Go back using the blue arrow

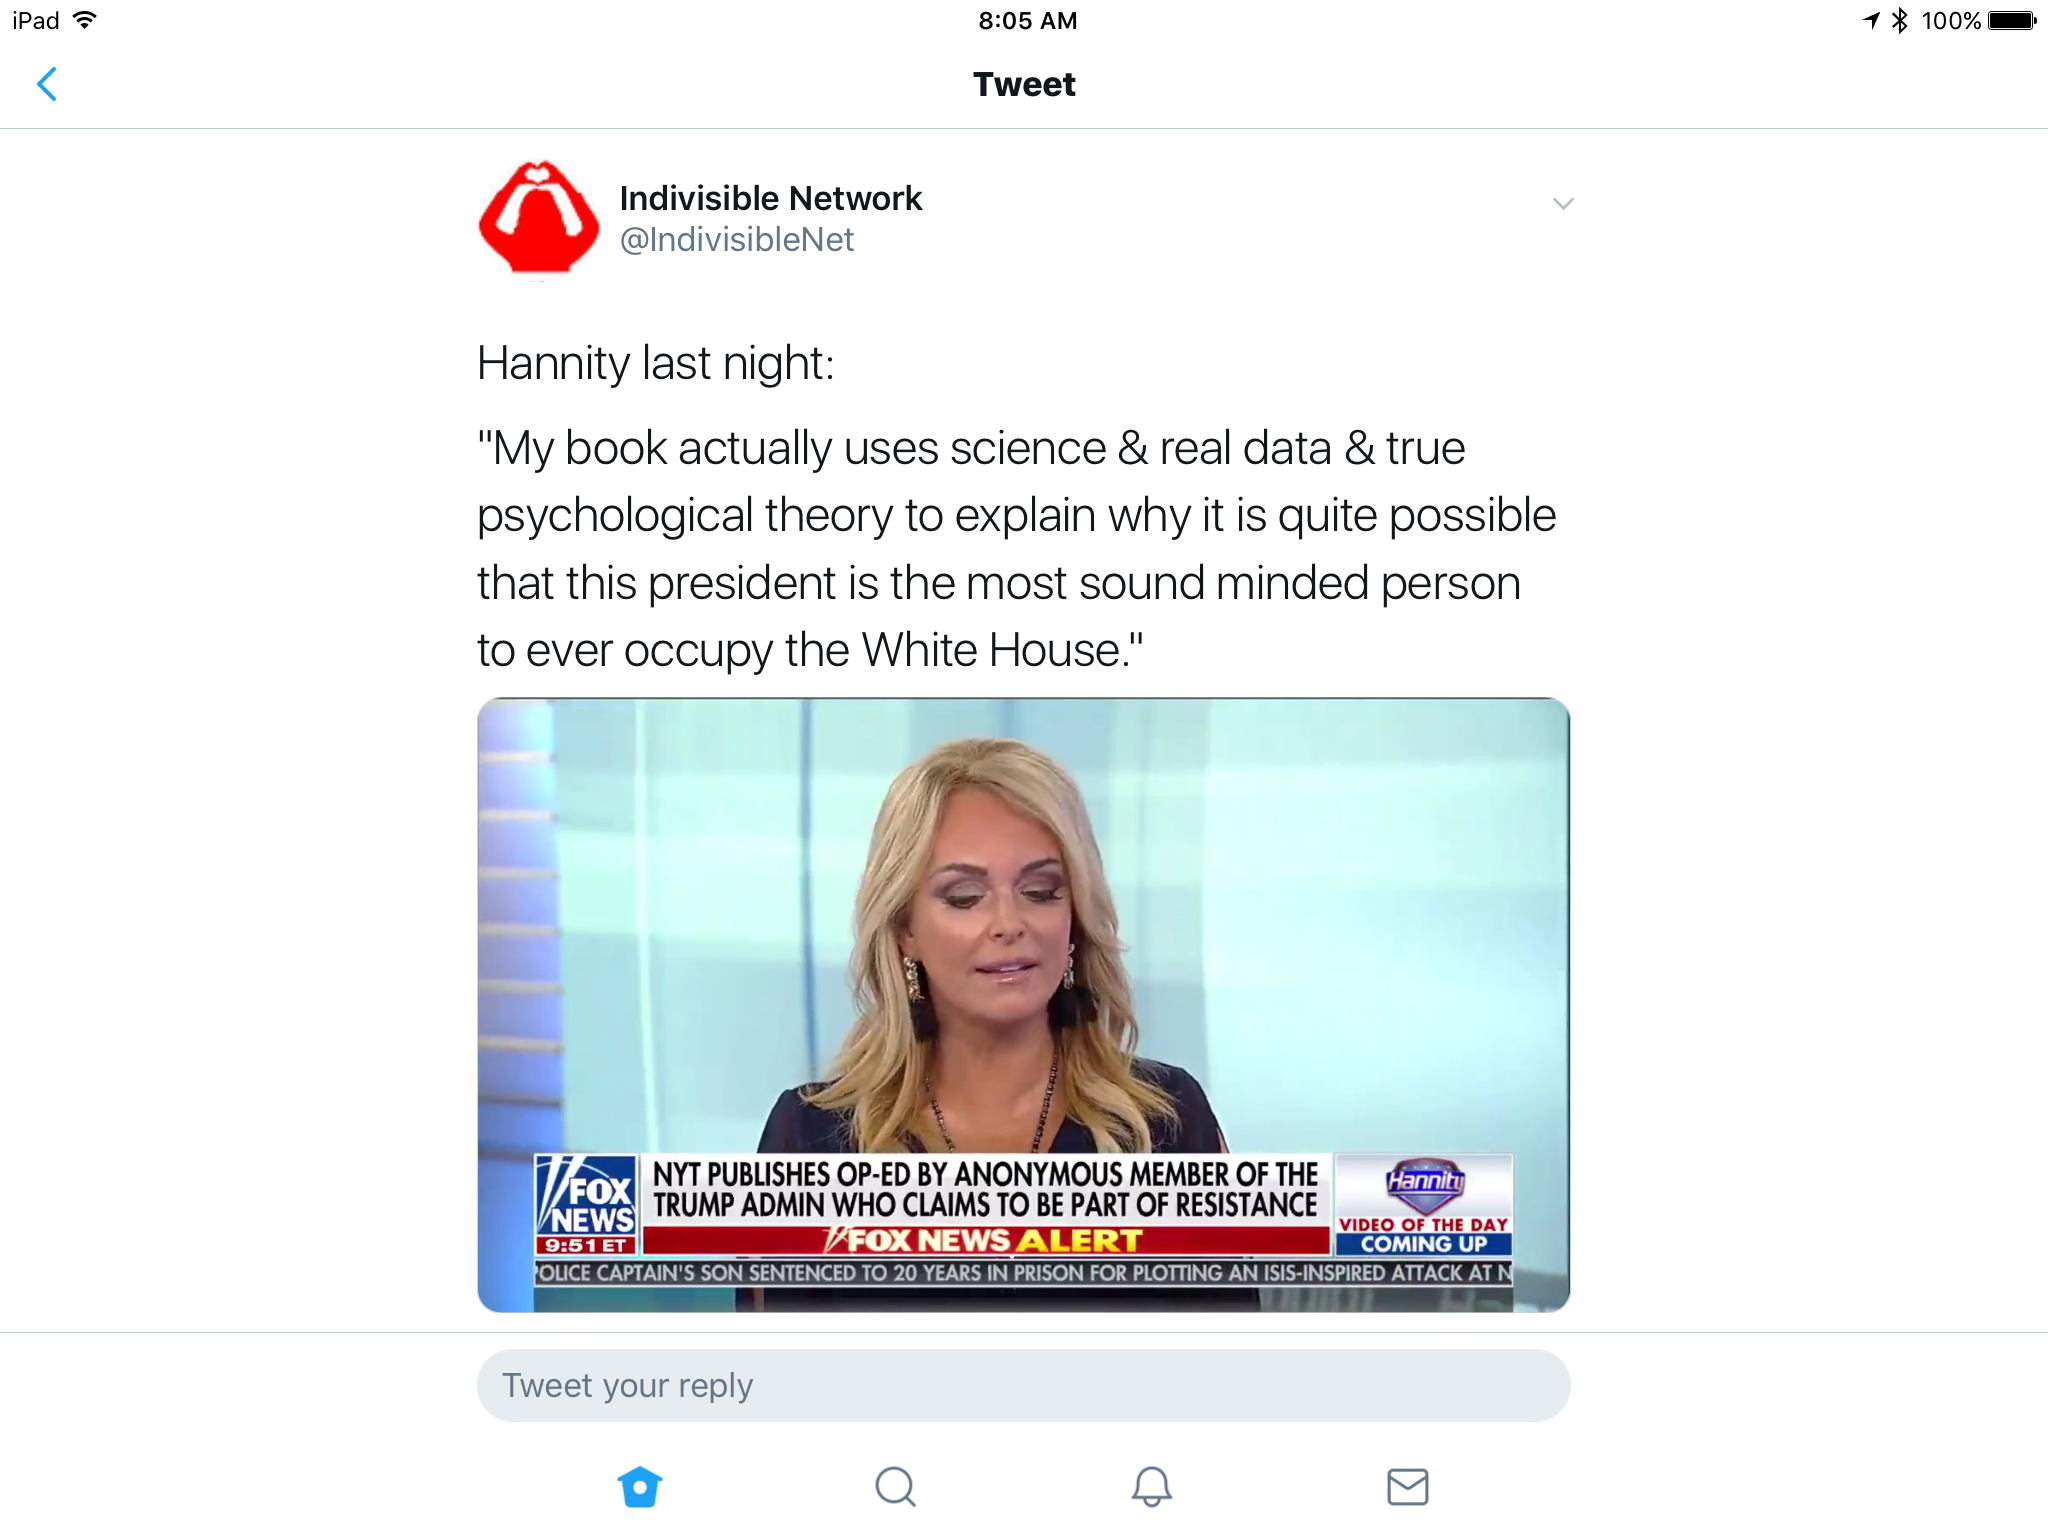(x=47, y=84)
